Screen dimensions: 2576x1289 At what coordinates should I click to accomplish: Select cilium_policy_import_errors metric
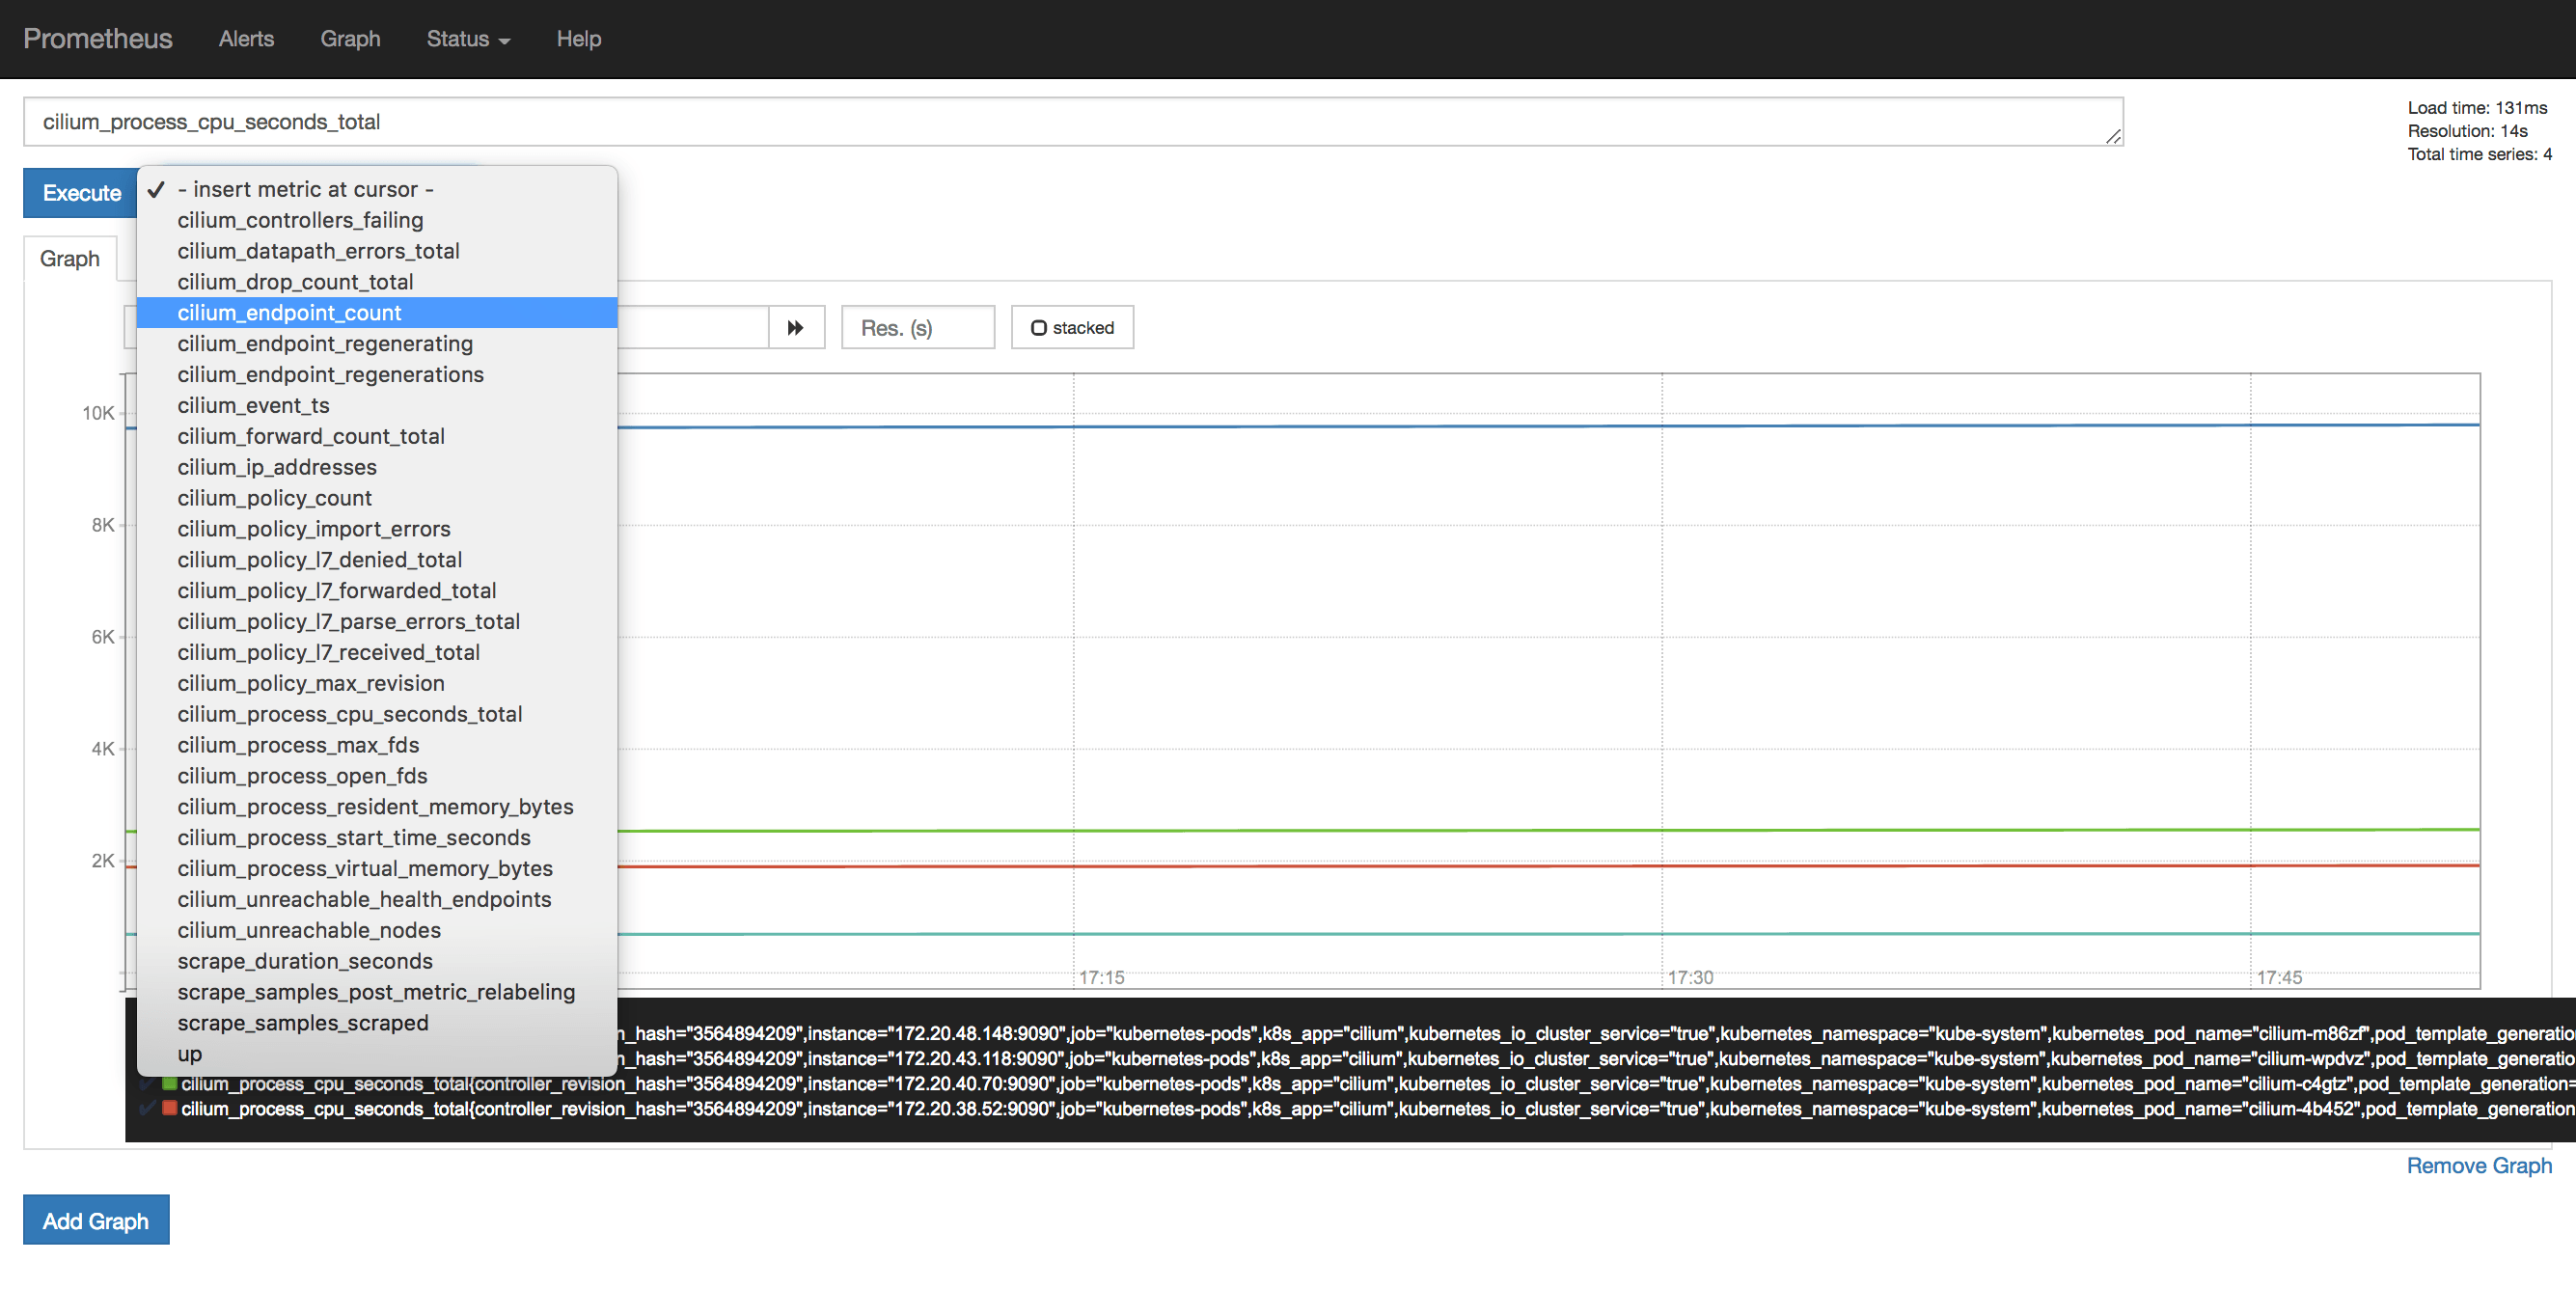pyautogui.click(x=377, y=529)
